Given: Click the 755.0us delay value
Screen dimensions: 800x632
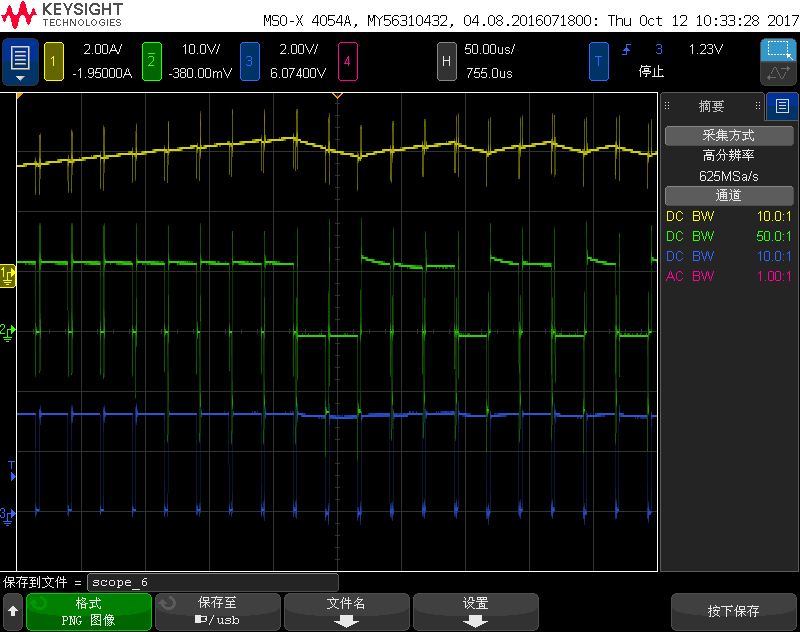Looking at the screenshot, I should pos(489,73).
